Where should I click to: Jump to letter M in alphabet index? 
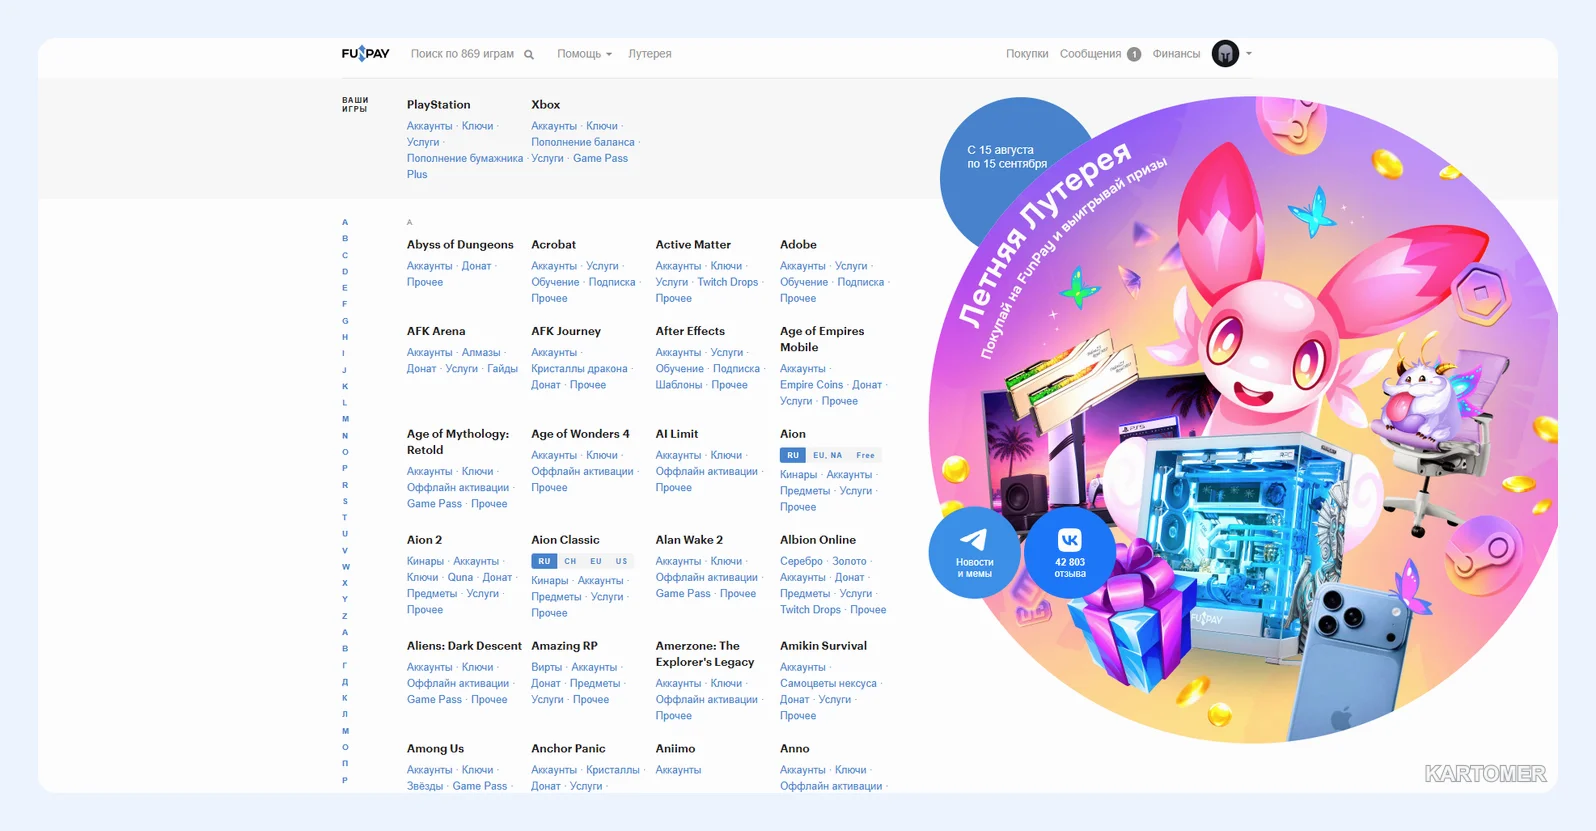pyautogui.click(x=345, y=419)
